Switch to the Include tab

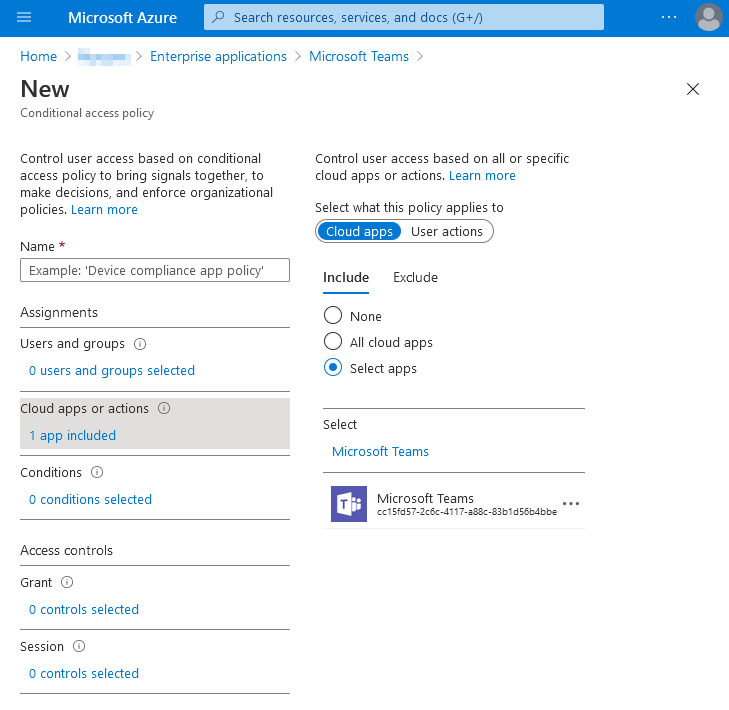point(346,278)
